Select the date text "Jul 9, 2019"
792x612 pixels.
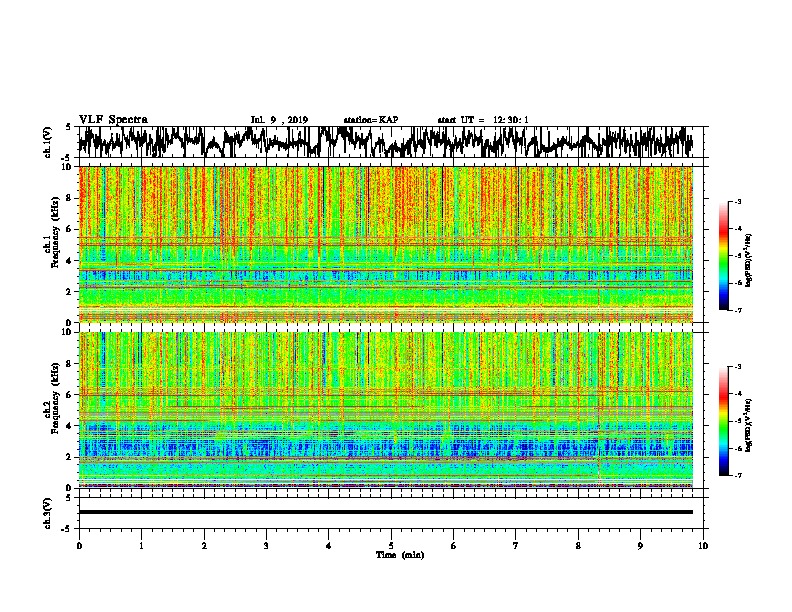coord(279,120)
